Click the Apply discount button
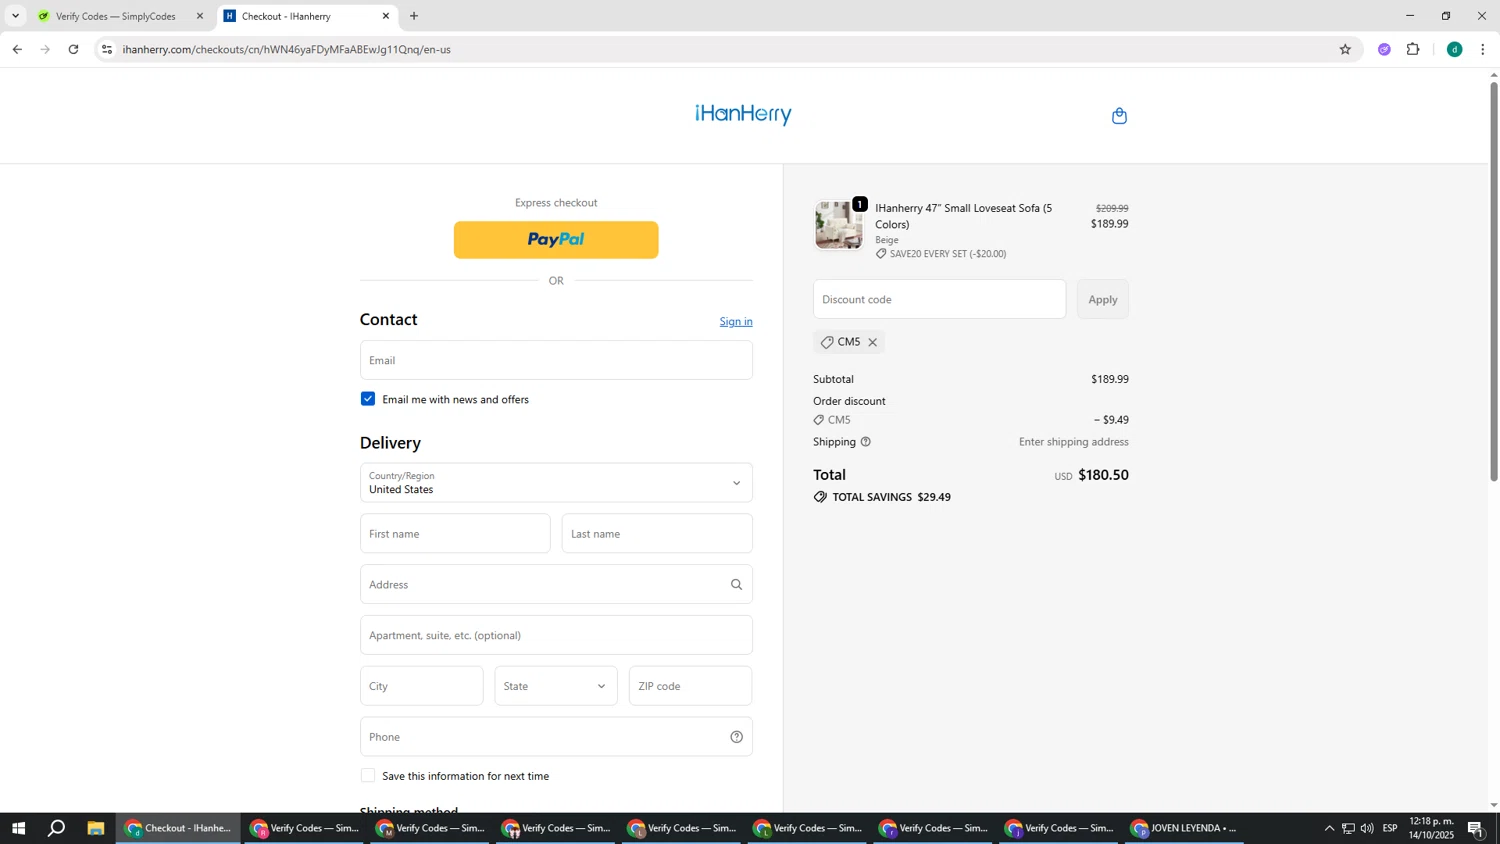This screenshot has width=1500, height=844. point(1103,300)
